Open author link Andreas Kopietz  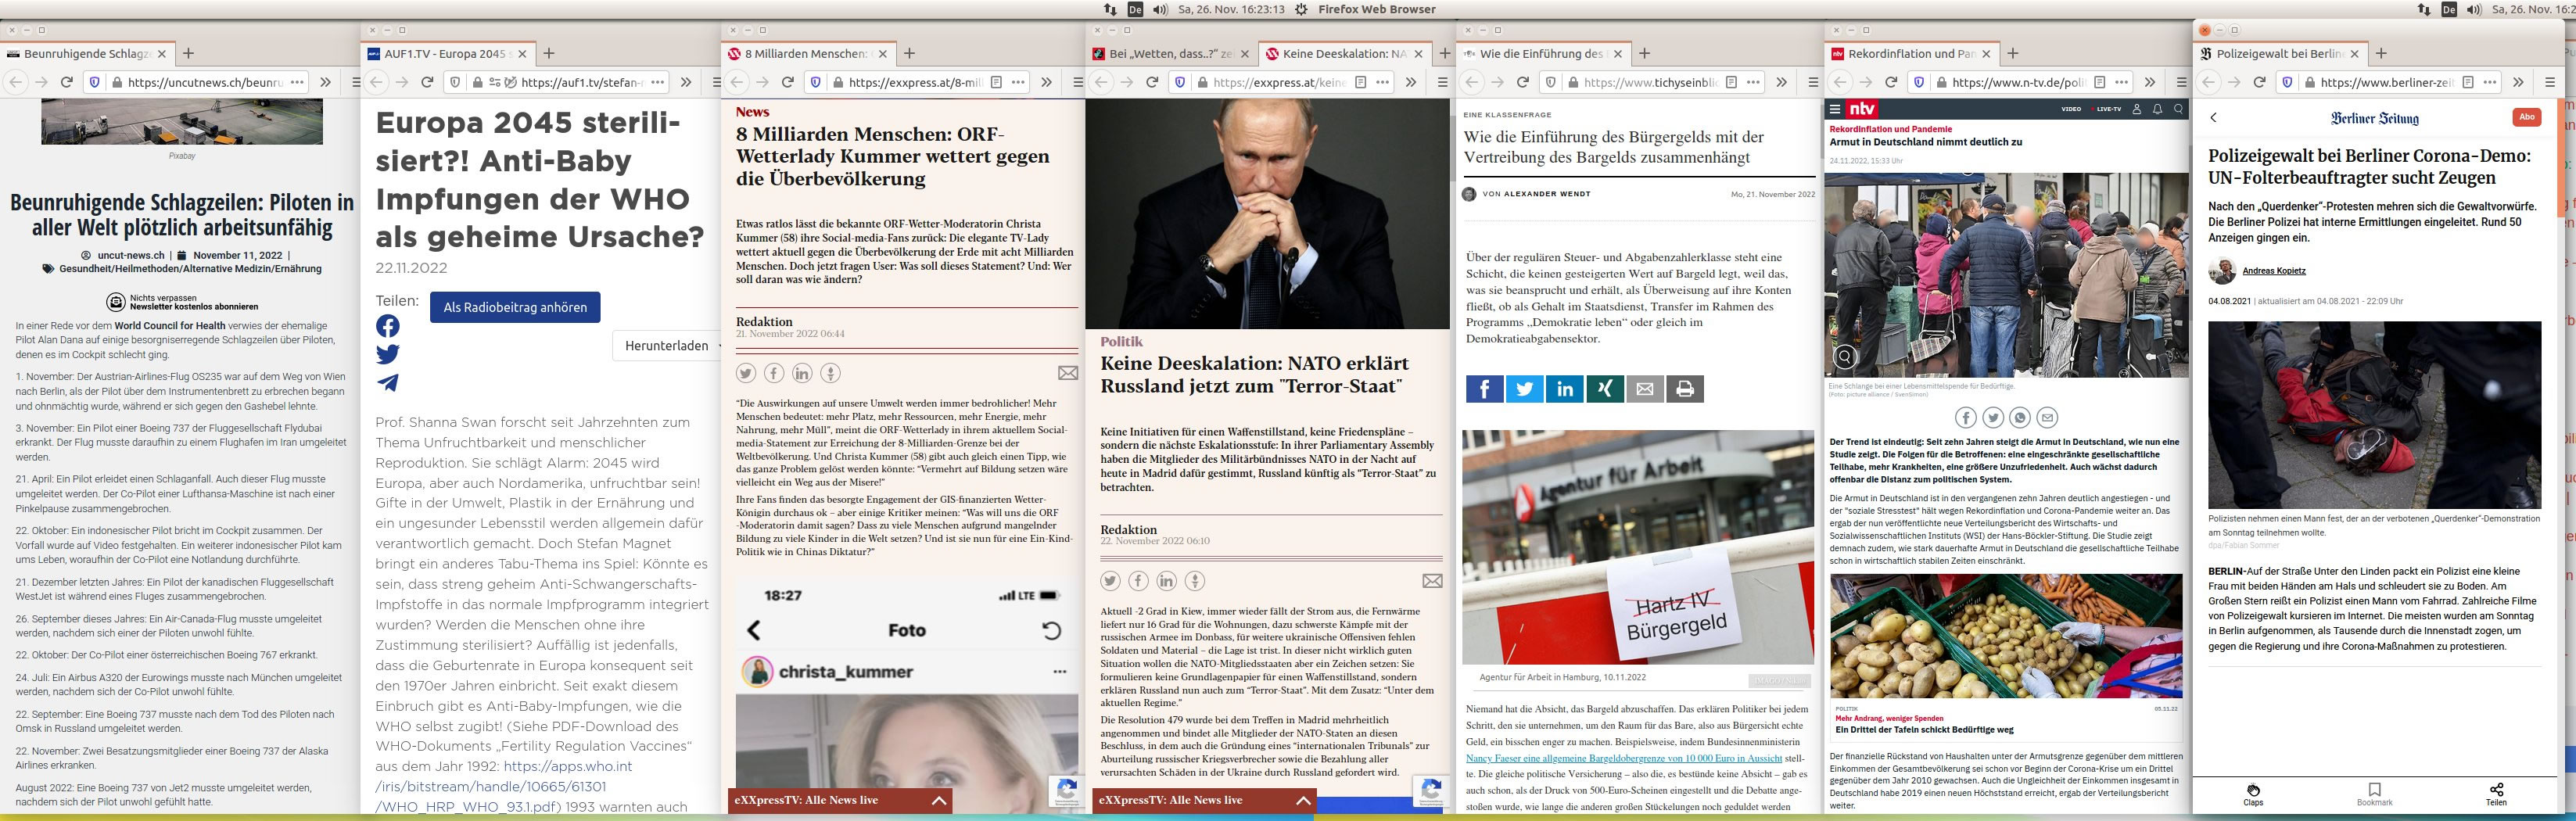pyautogui.click(x=2274, y=271)
